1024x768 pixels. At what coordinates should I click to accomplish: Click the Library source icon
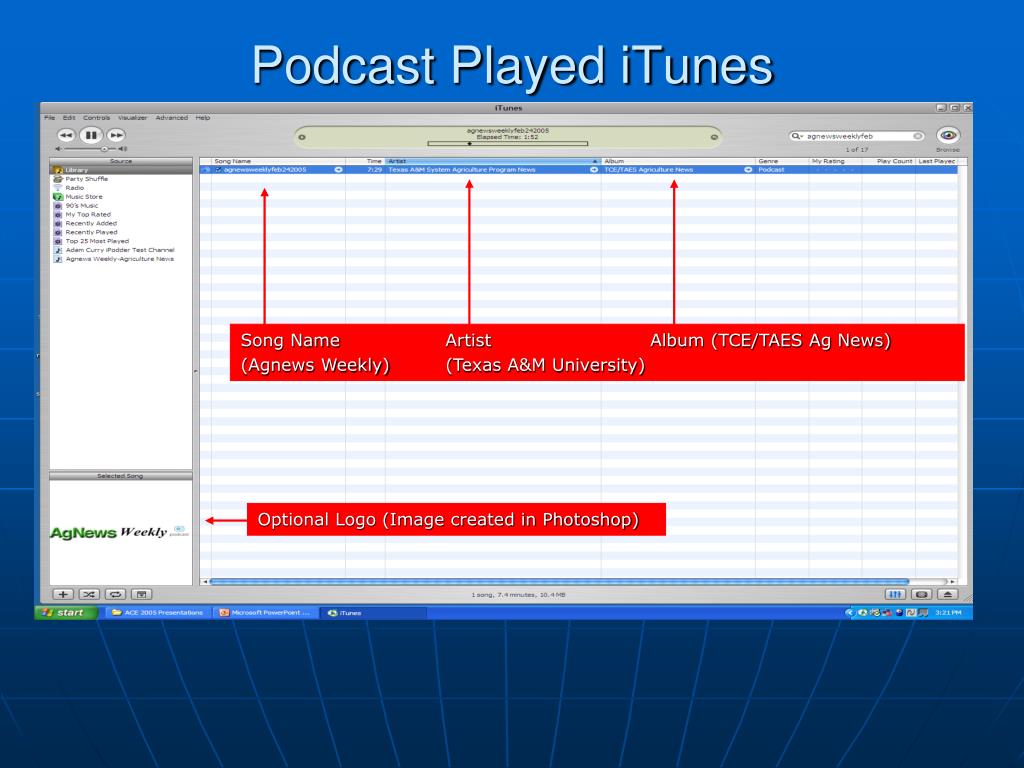(x=57, y=170)
